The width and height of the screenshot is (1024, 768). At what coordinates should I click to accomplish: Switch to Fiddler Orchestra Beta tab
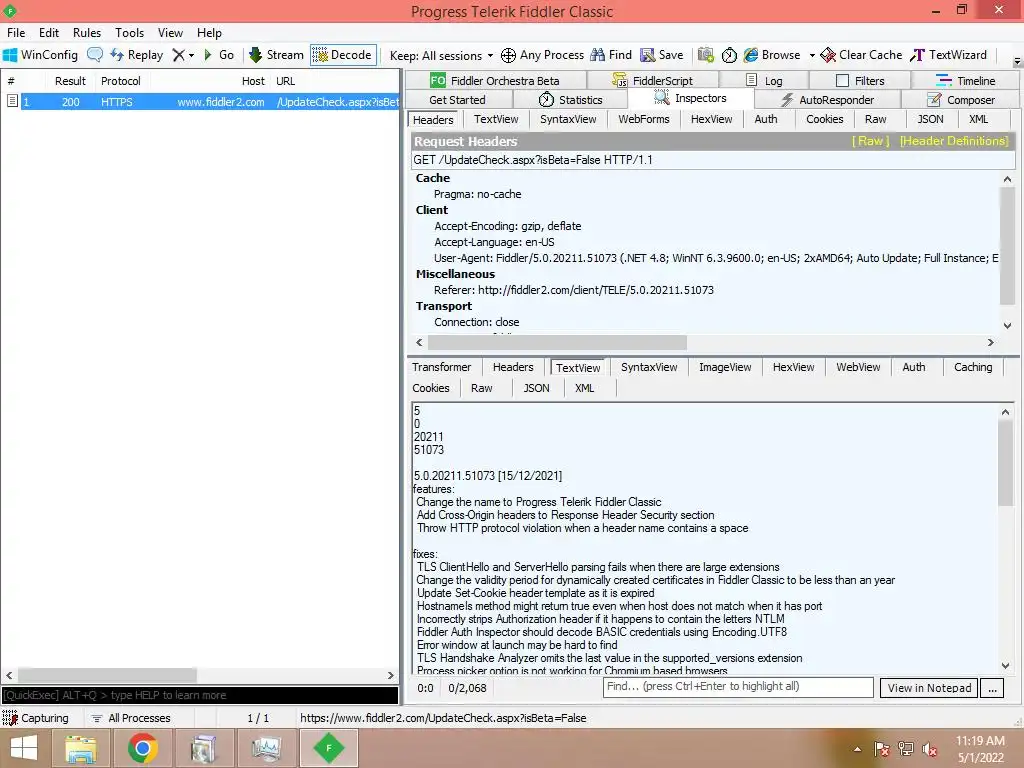pos(494,80)
